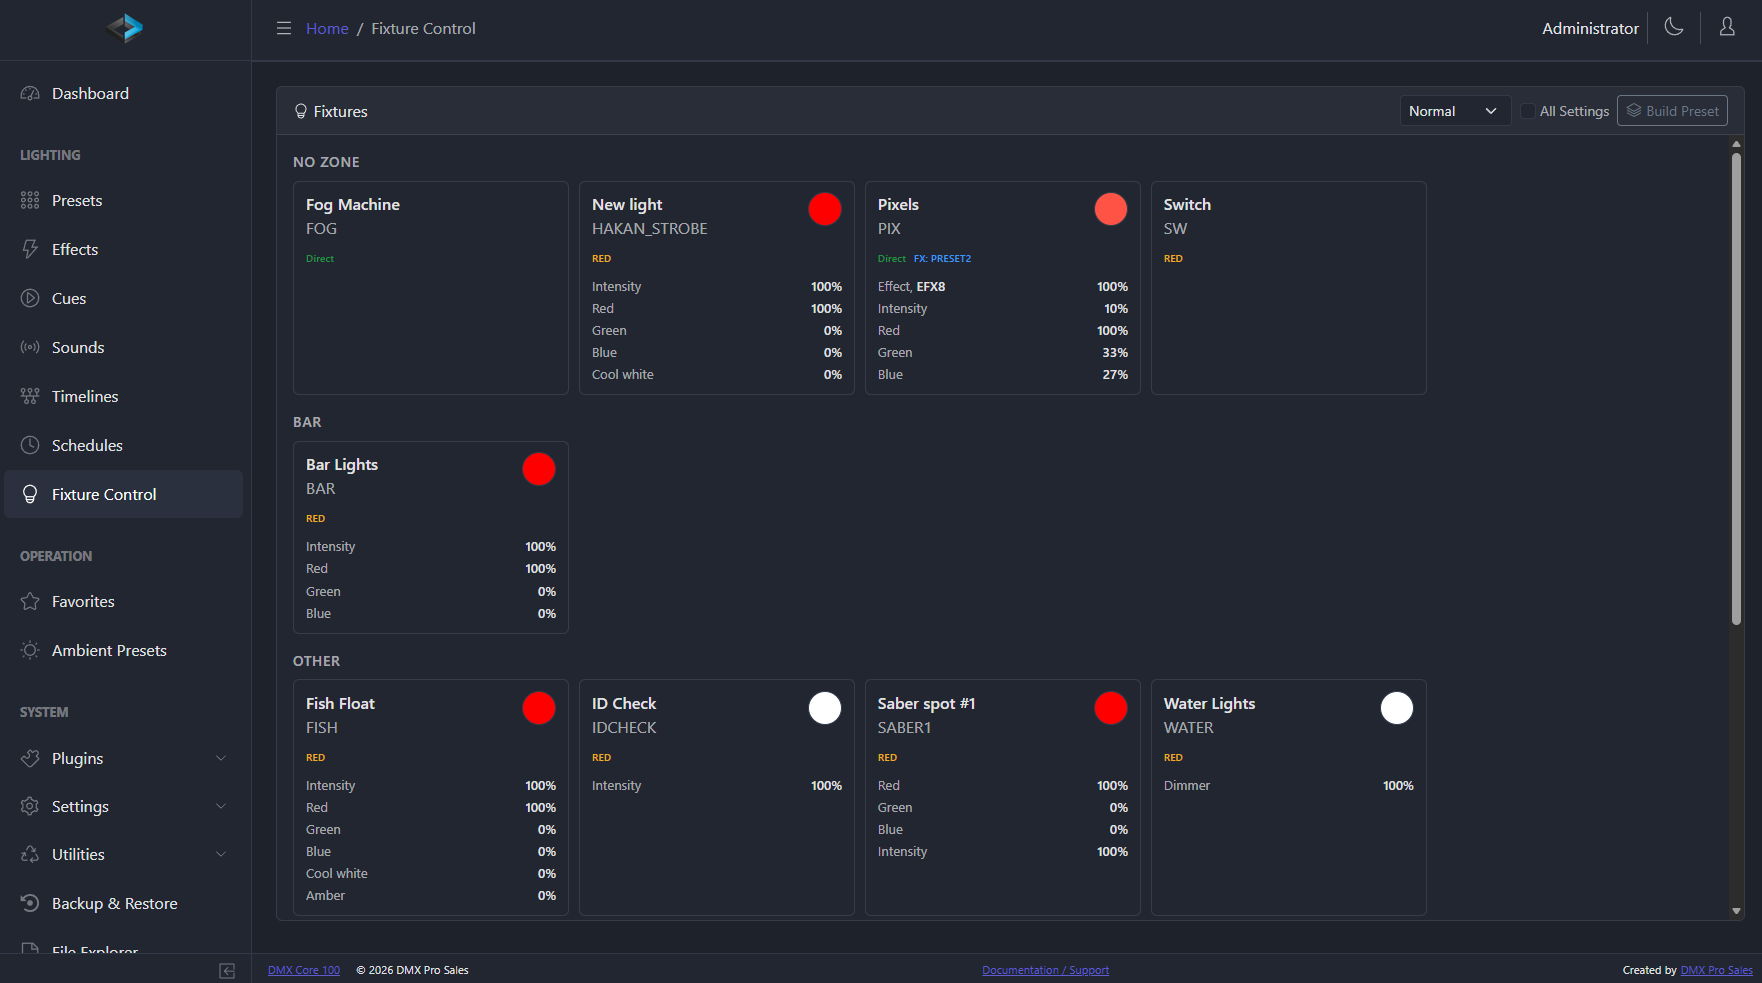Select the Presets icon in the sidebar

tap(29, 199)
